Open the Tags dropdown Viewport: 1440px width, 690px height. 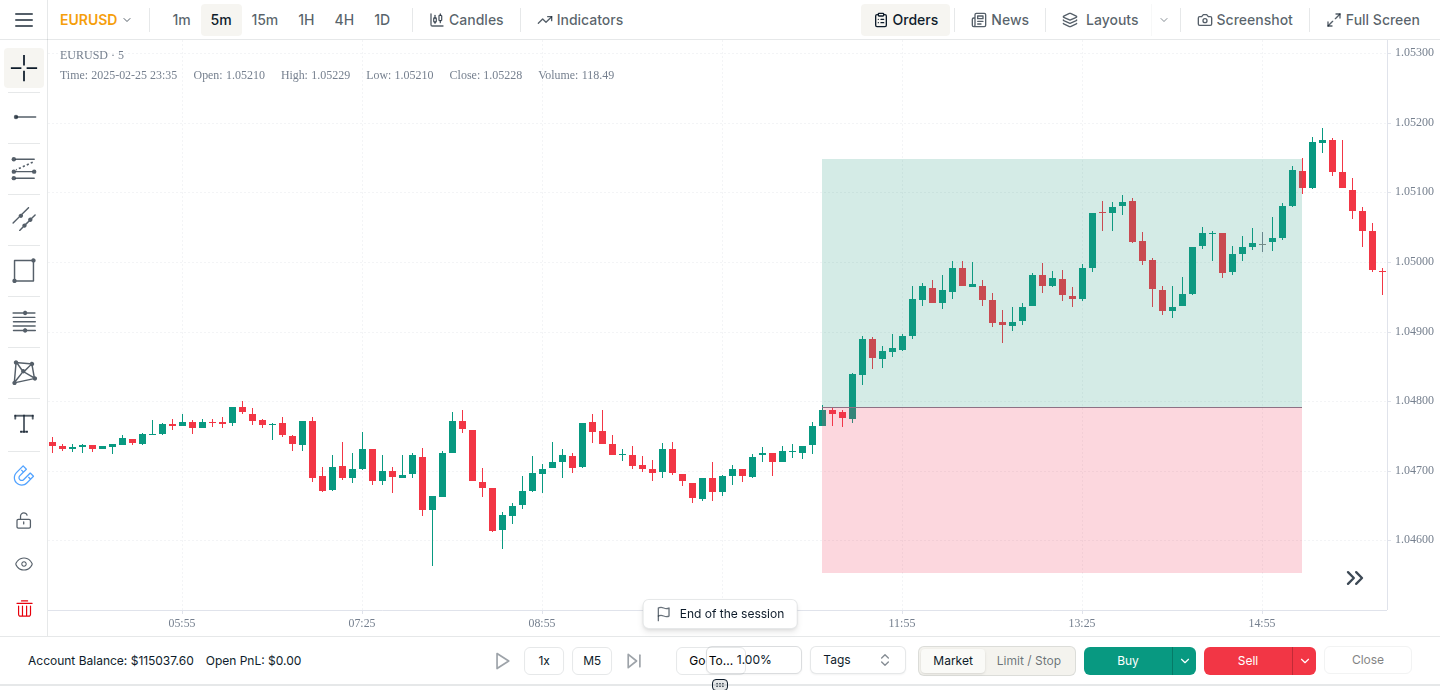(857, 660)
